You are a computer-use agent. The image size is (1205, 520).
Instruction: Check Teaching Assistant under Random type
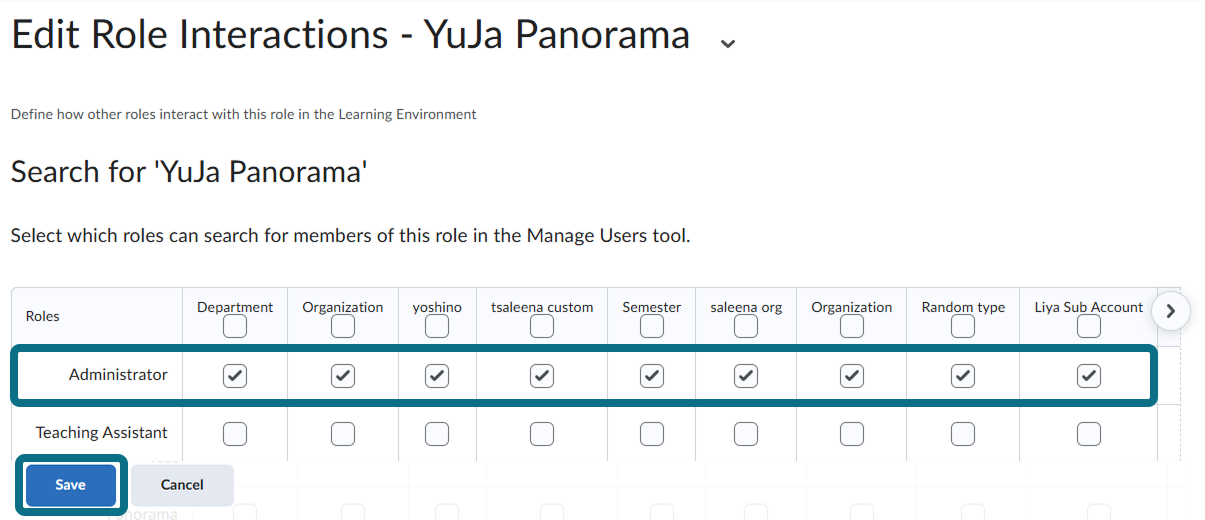coord(963,433)
